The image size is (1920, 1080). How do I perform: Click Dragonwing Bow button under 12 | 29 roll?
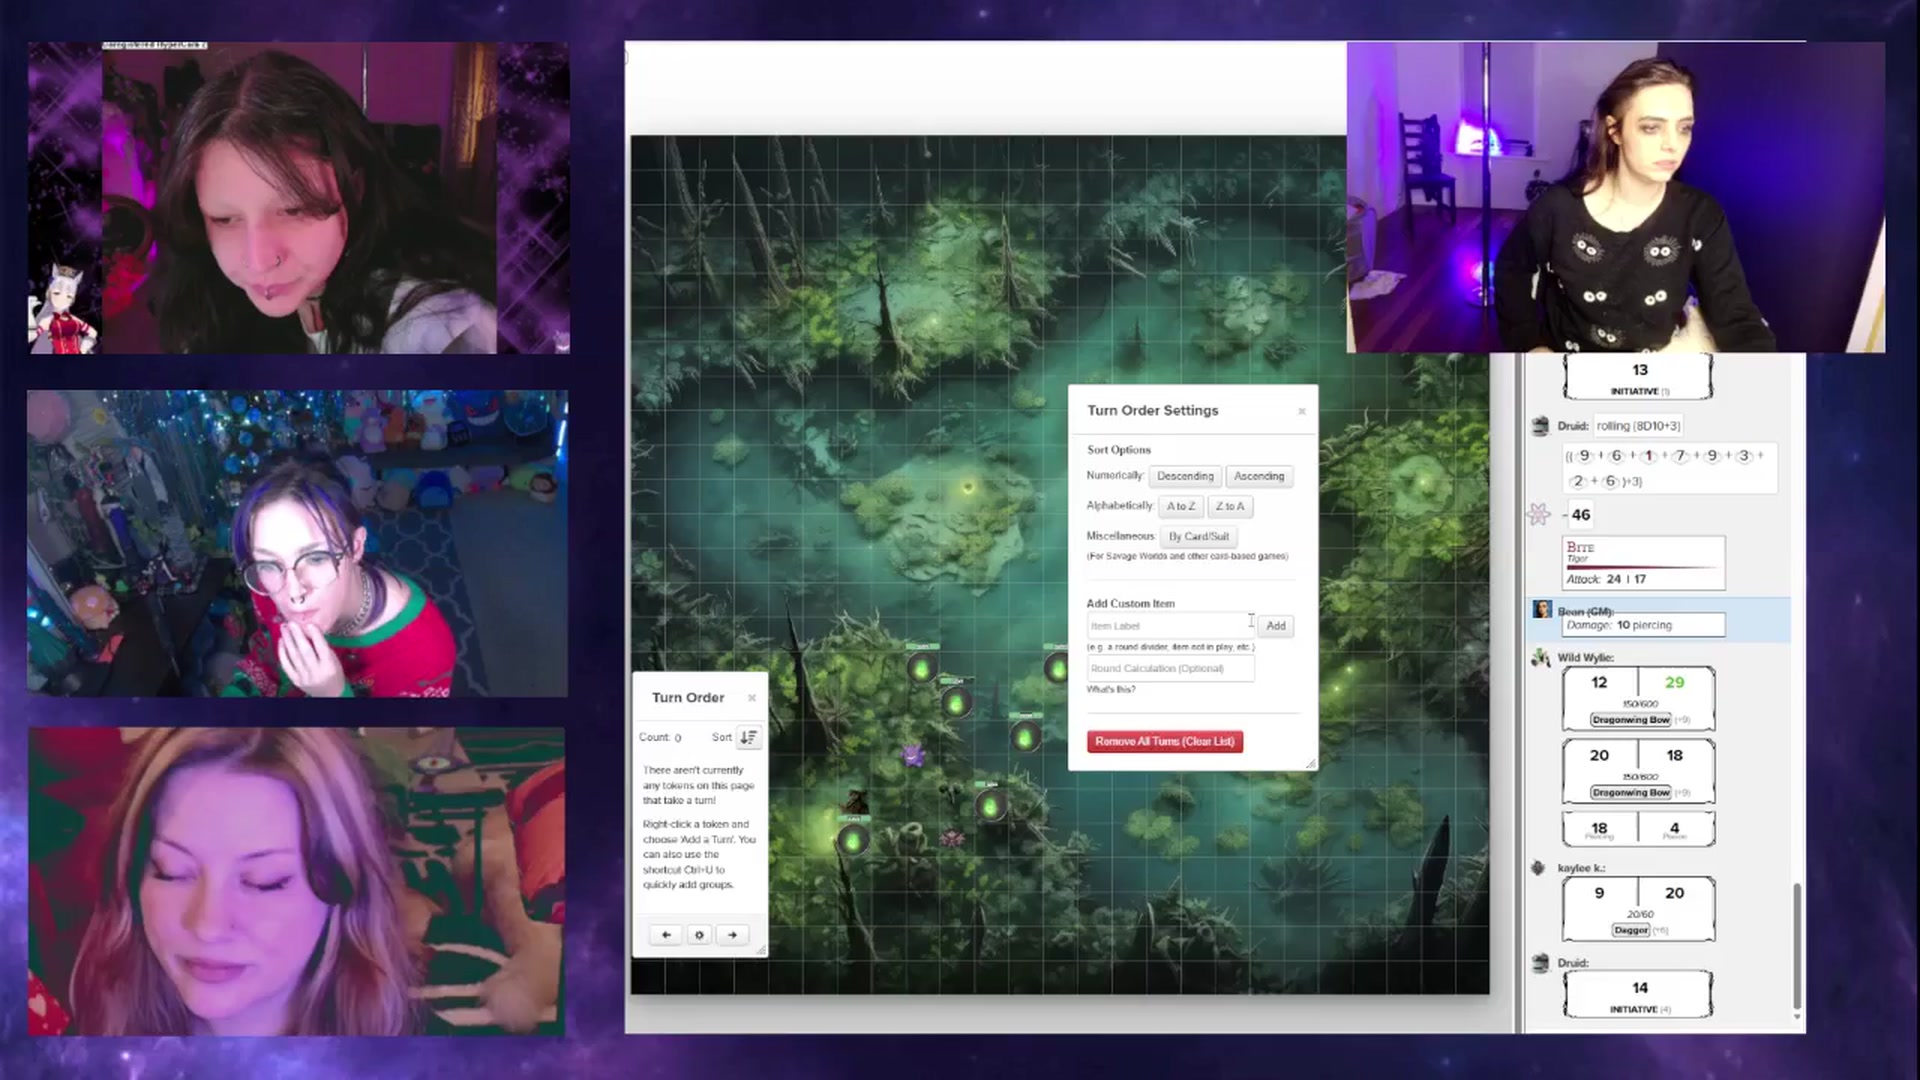(1631, 720)
